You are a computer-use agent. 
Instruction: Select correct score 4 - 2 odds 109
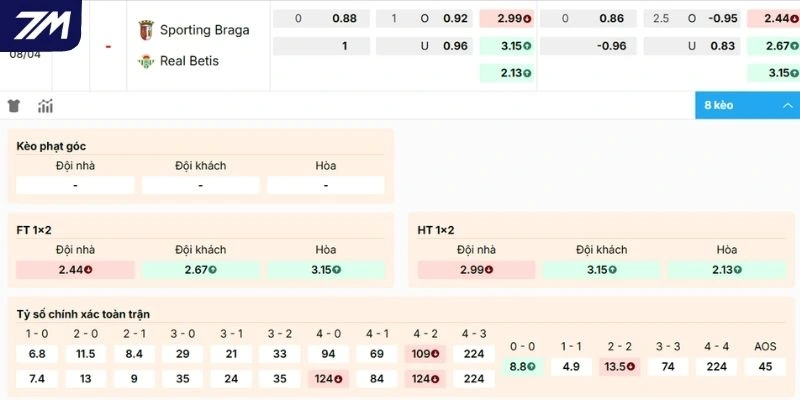(425, 354)
